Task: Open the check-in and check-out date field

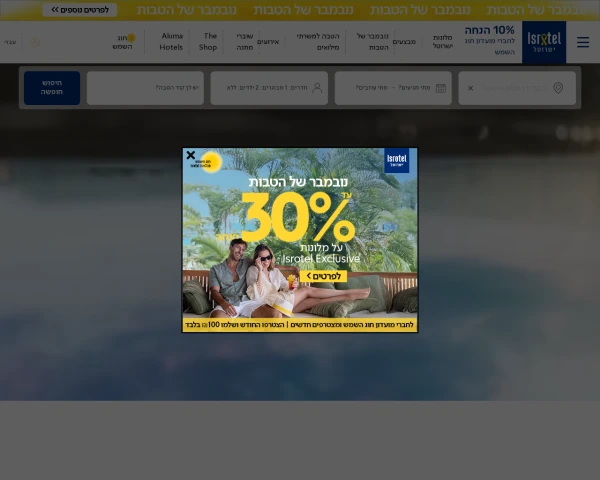Action: pyautogui.click(x=393, y=88)
